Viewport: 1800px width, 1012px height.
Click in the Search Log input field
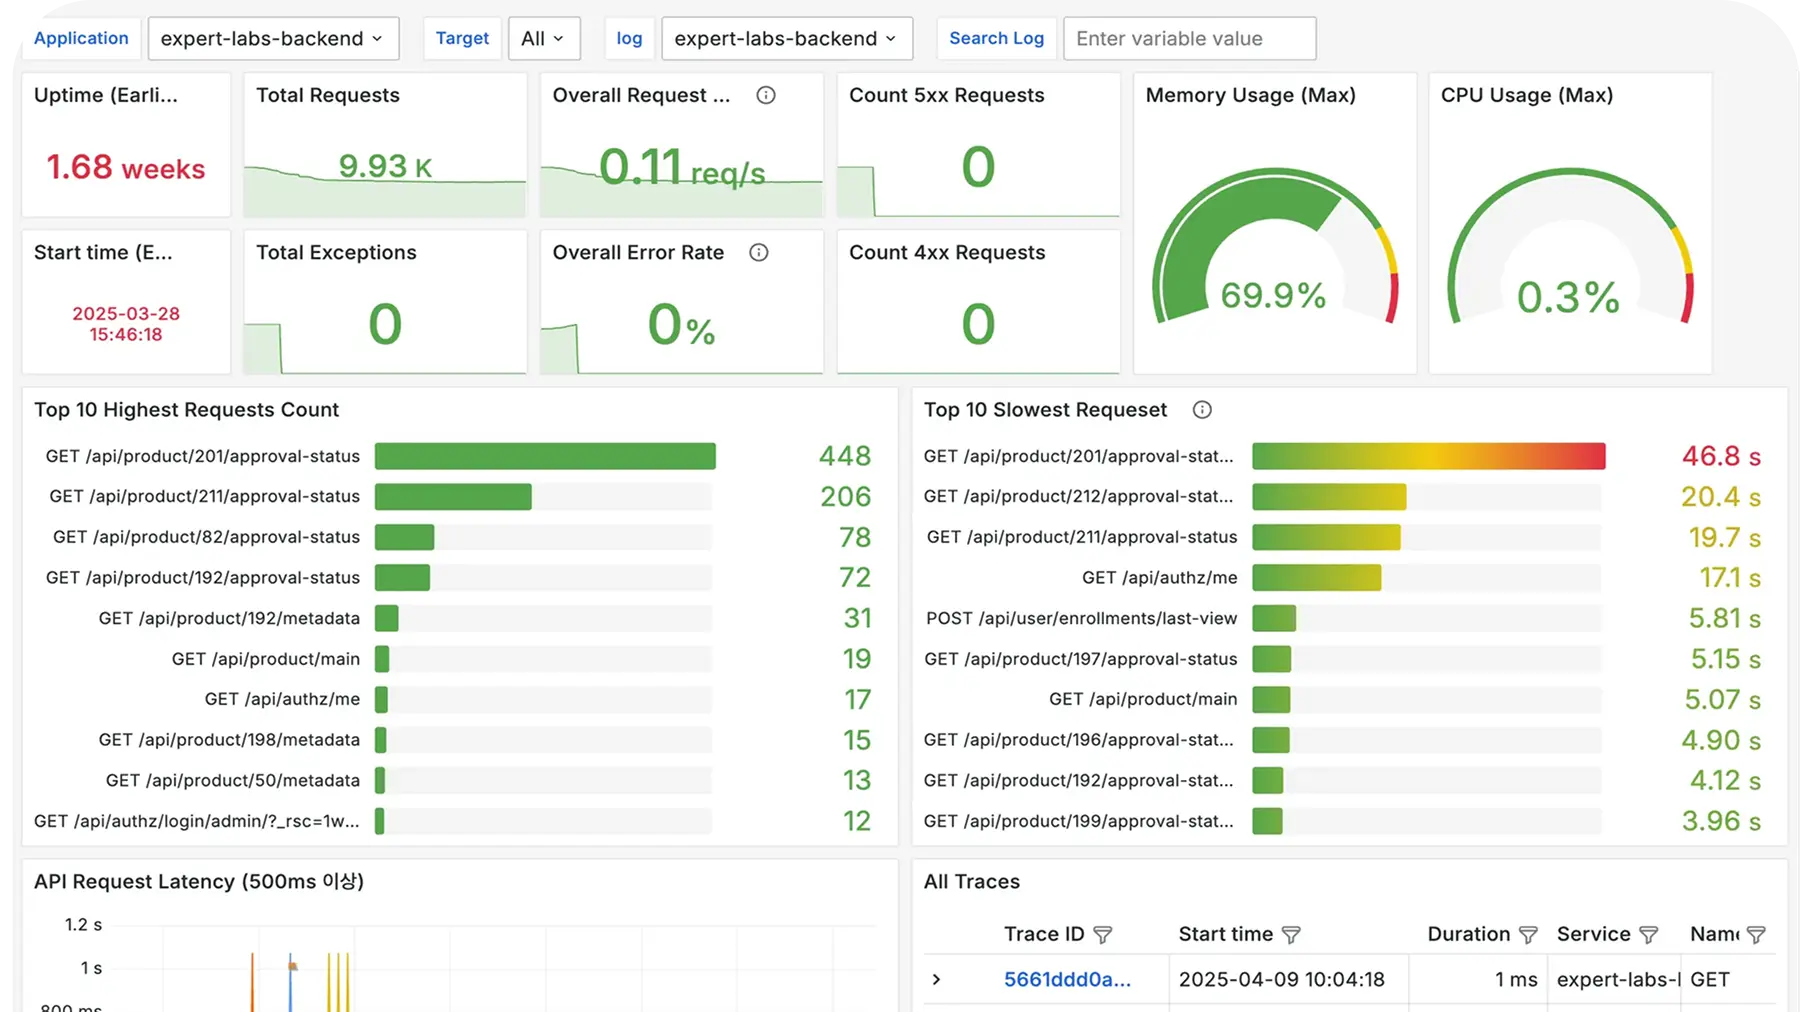point(1189,39)
